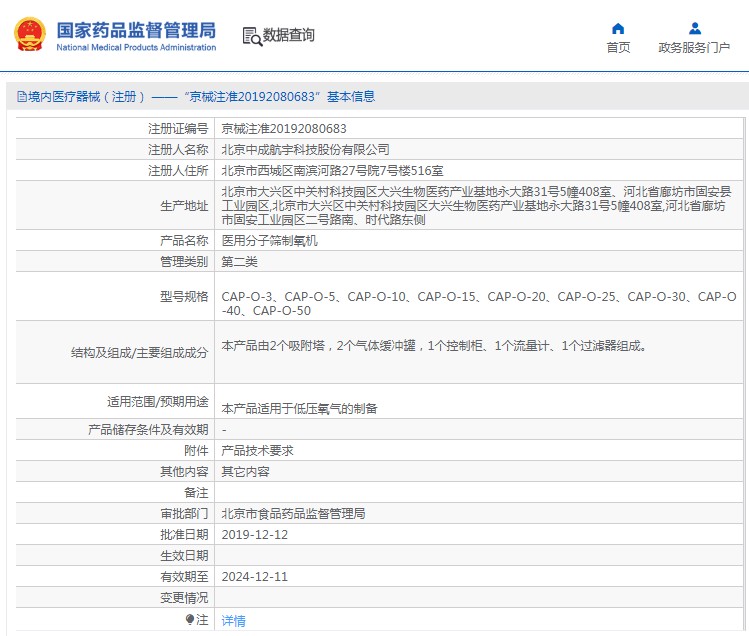Click the 适用范围/预期用途 label
Viewport: 749px width, 636px height.
tap(158, 401)
